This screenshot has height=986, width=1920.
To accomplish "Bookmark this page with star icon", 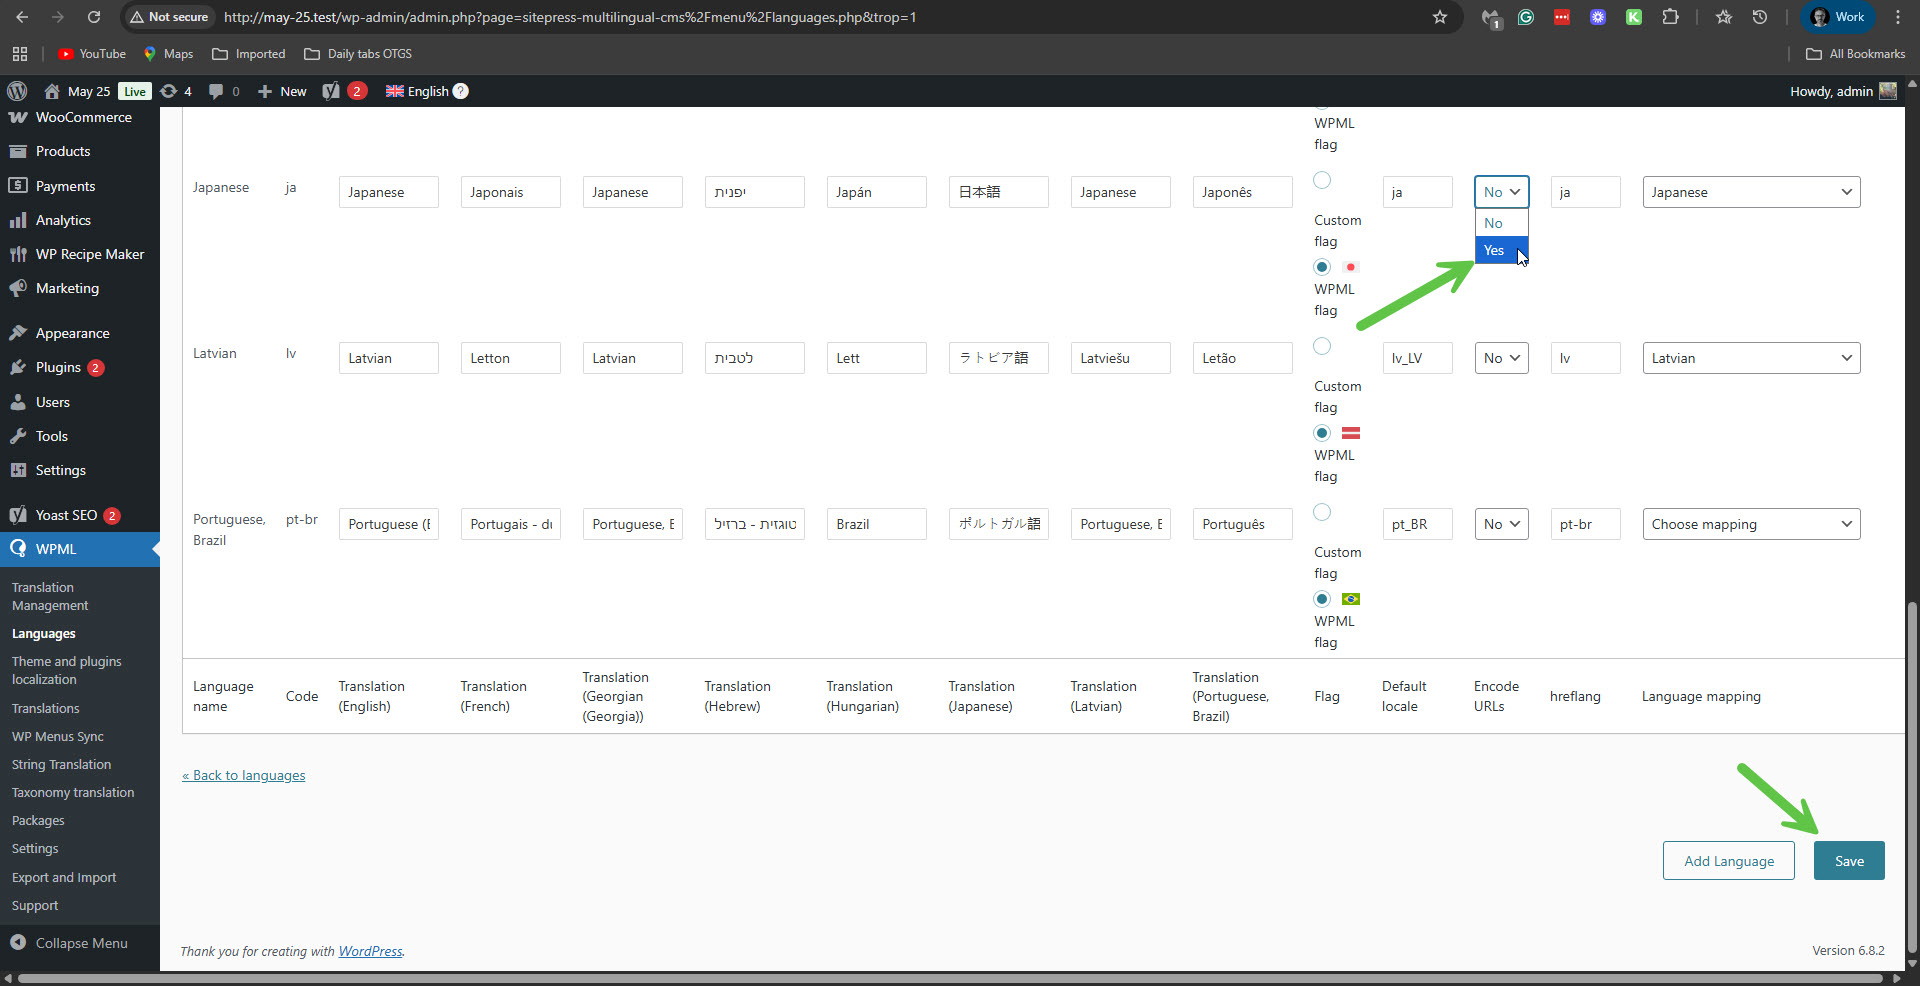I will tap(1440, 17).
